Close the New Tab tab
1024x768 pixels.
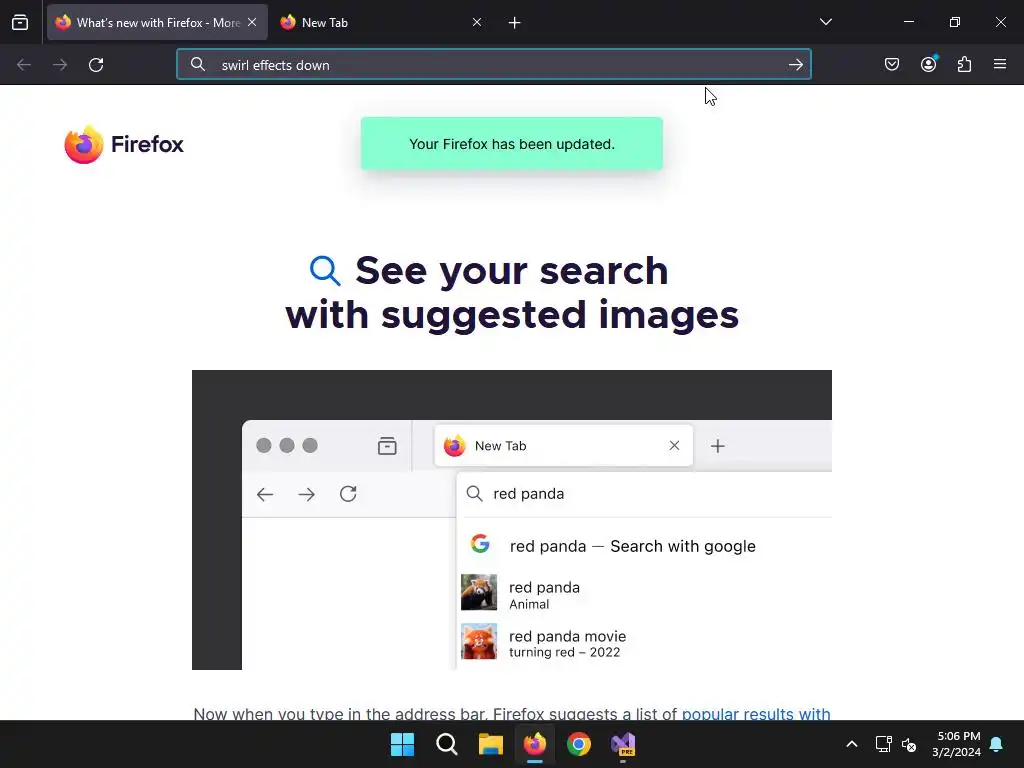[477, 22]
